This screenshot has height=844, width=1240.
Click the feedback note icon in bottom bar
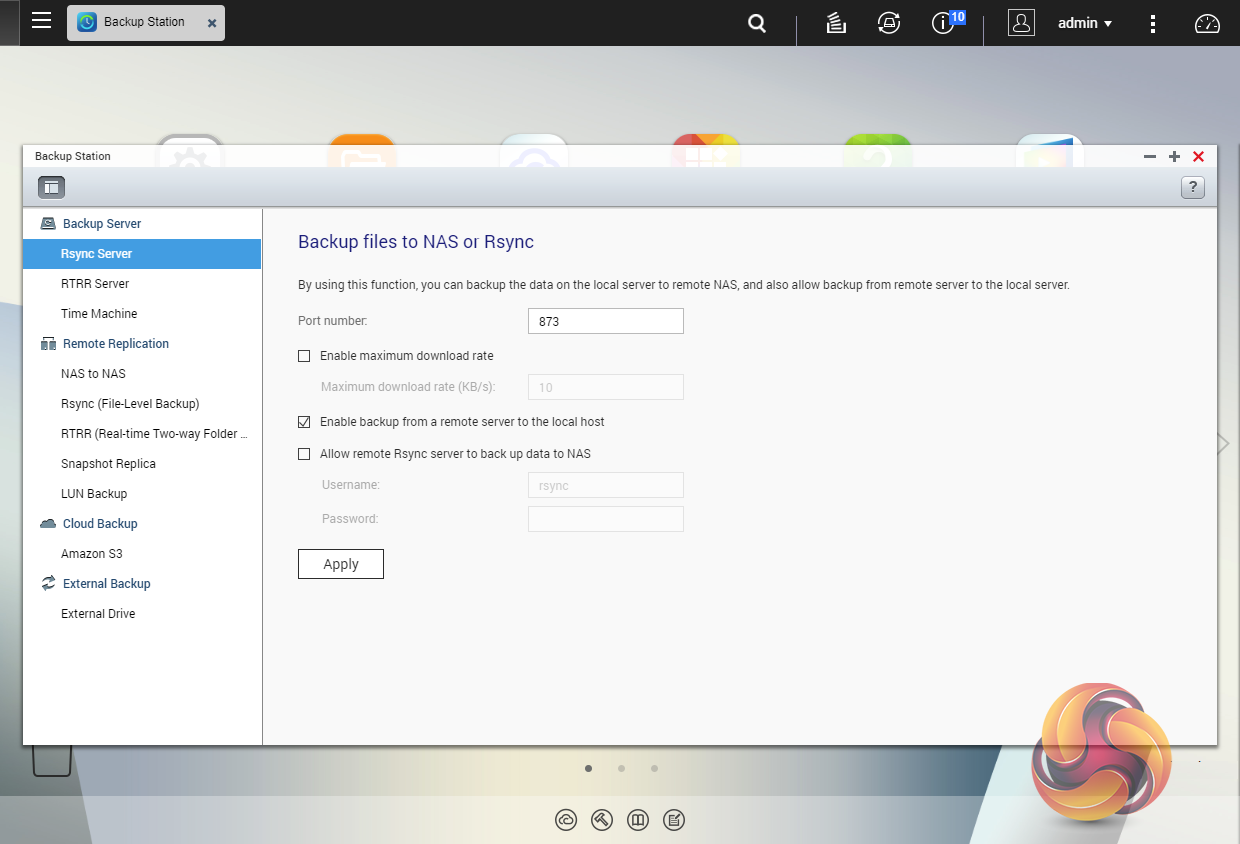pos(674,820)
